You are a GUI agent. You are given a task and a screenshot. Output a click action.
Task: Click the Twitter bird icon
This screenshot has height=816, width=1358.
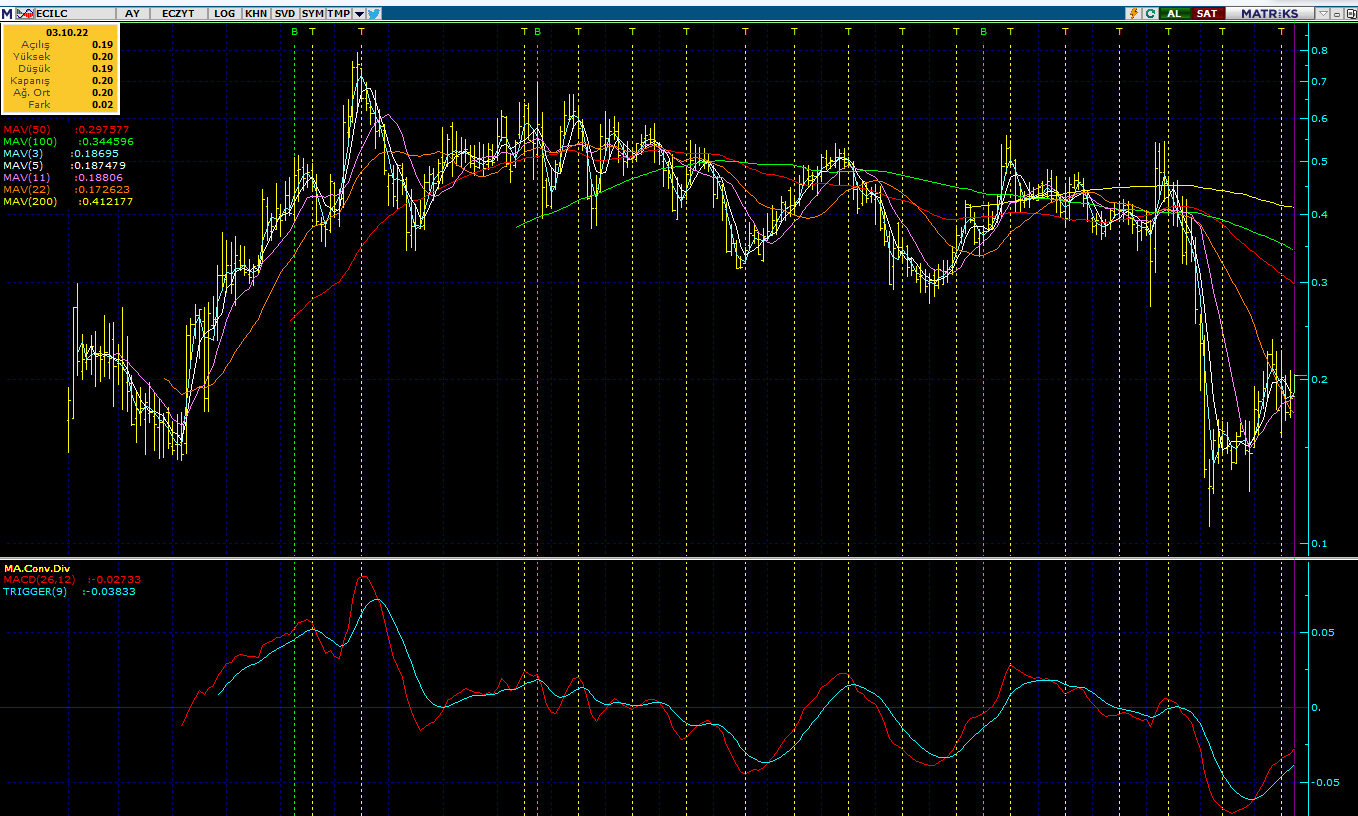pyautogui.click(x=374, y=14)
